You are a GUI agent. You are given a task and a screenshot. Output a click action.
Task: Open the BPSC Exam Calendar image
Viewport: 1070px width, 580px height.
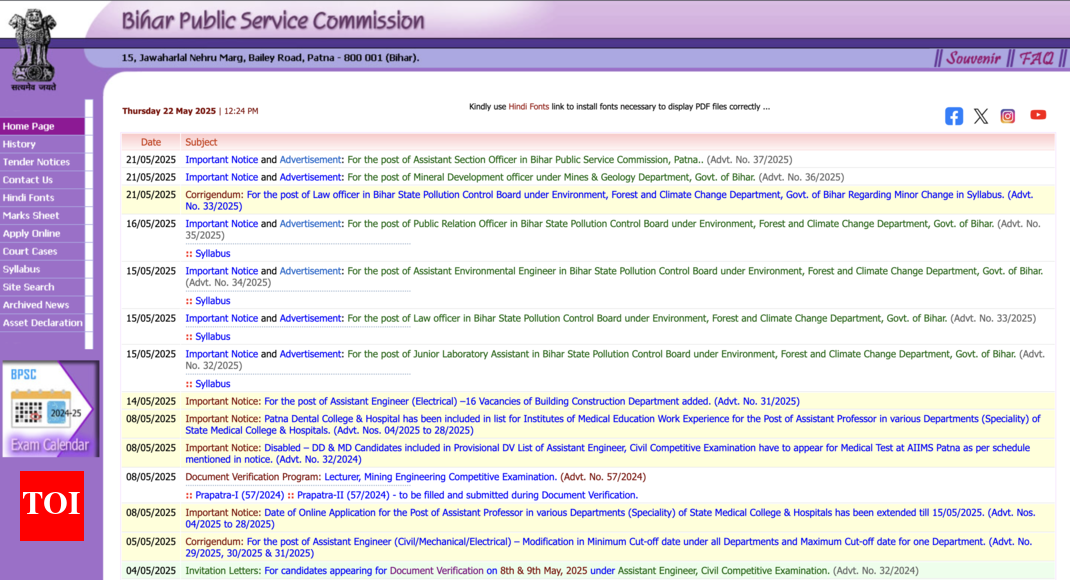(50, 409)
